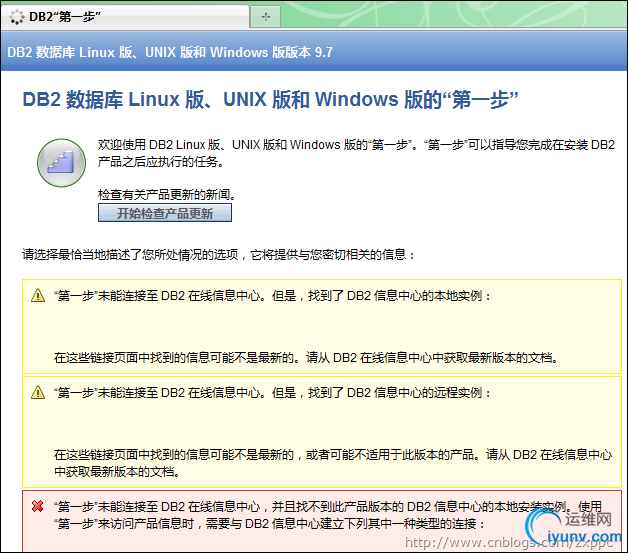Image resolution: width=628 pixels, height=553 pixels.
Task: Open a new tab with the plus button
Action: click(266, 17)
